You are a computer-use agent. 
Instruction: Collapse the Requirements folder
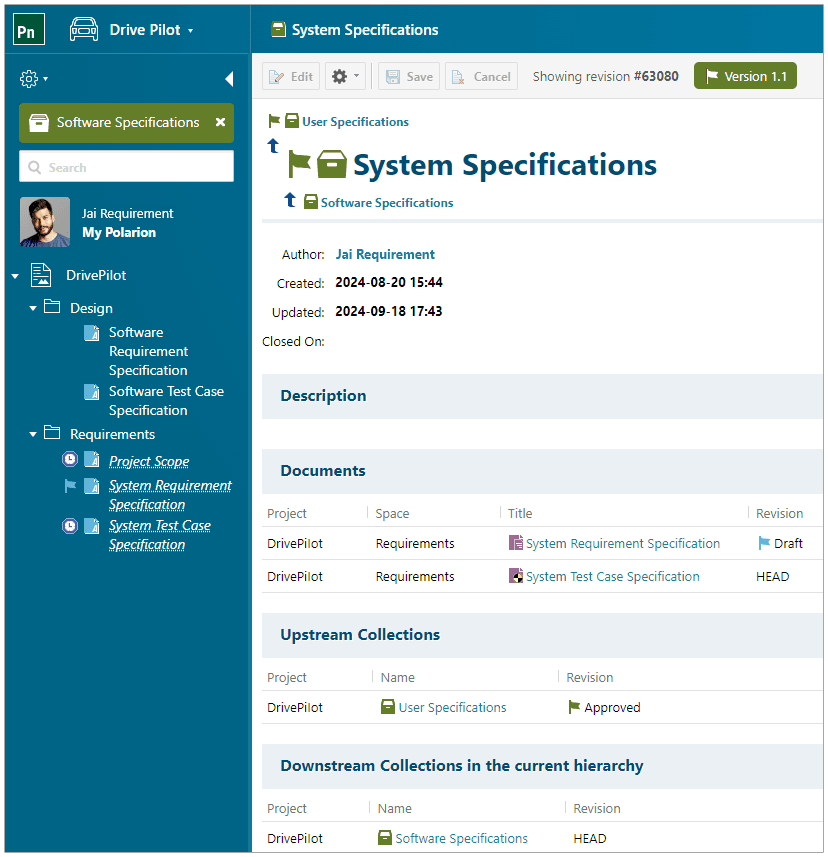tap(33, 434)
